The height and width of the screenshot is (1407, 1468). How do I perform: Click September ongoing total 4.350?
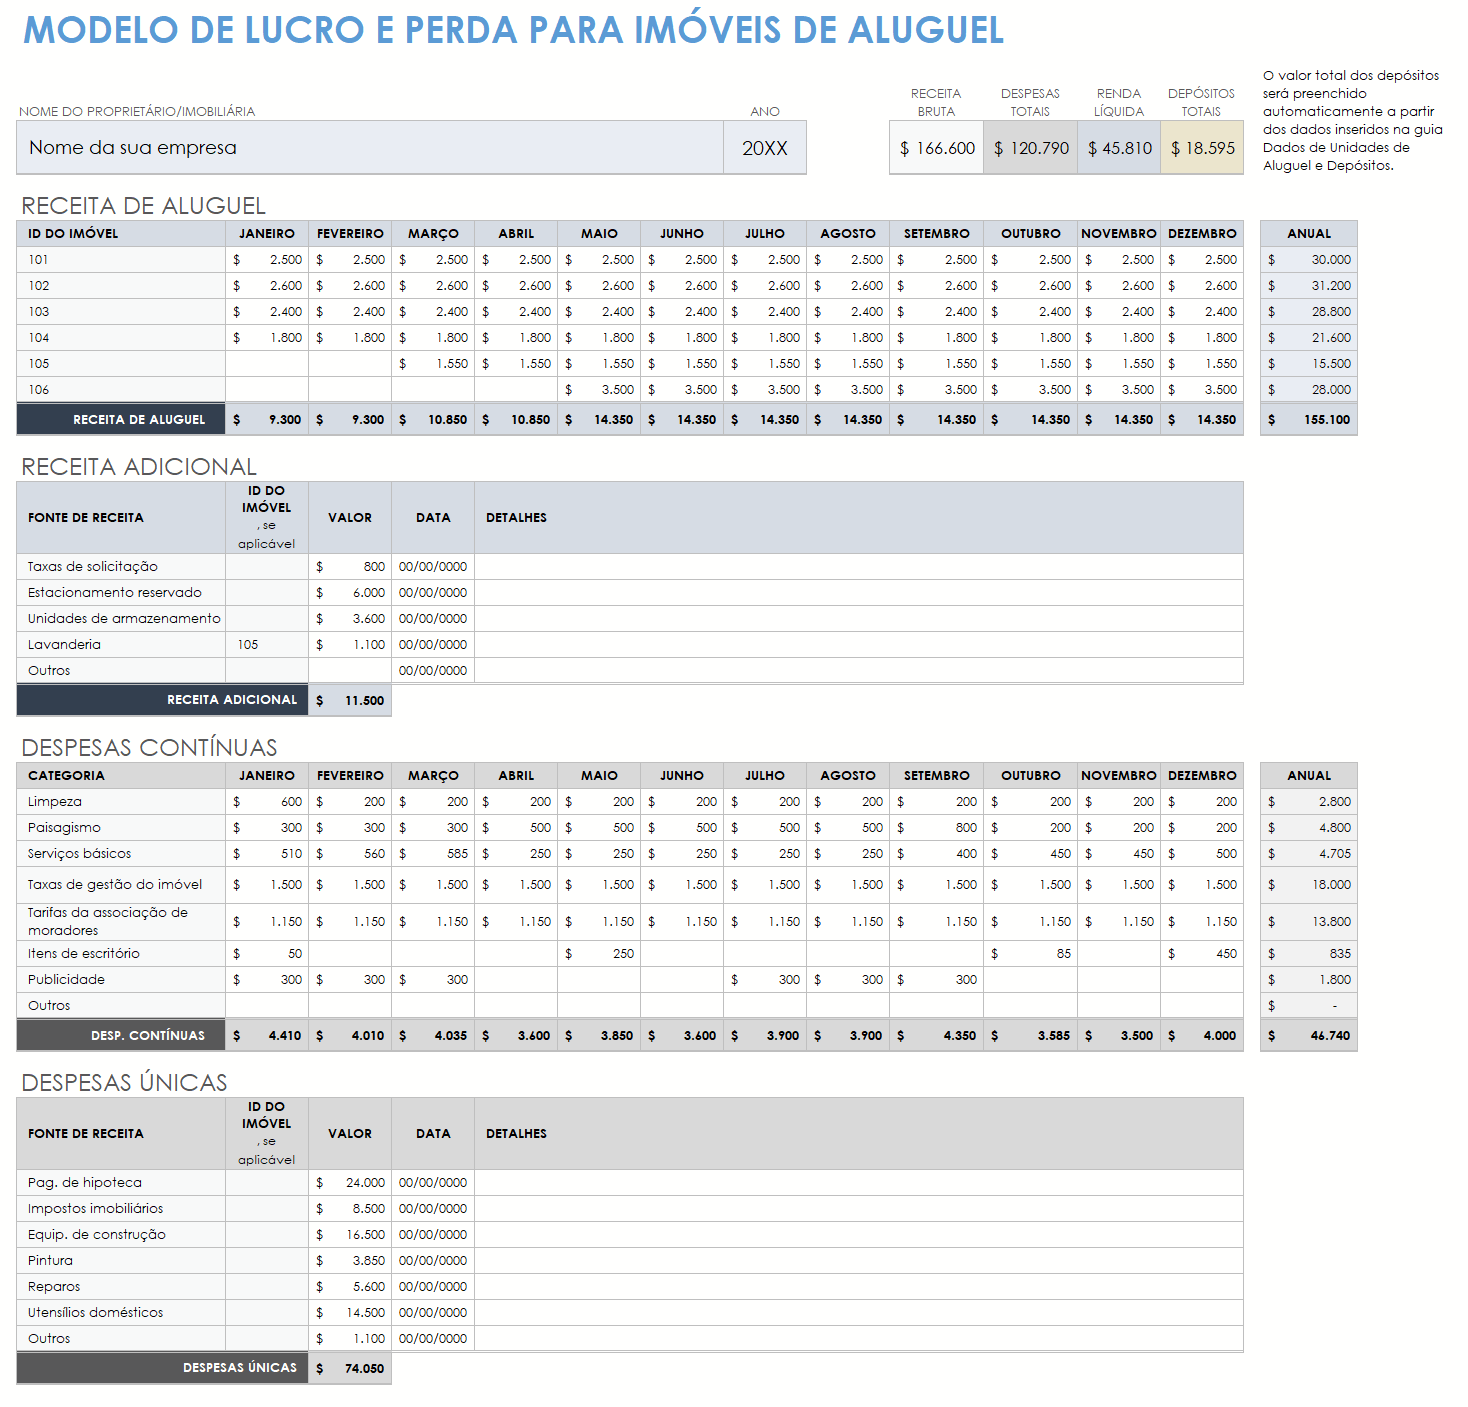pyautogui.click(x=936, y=1036)
